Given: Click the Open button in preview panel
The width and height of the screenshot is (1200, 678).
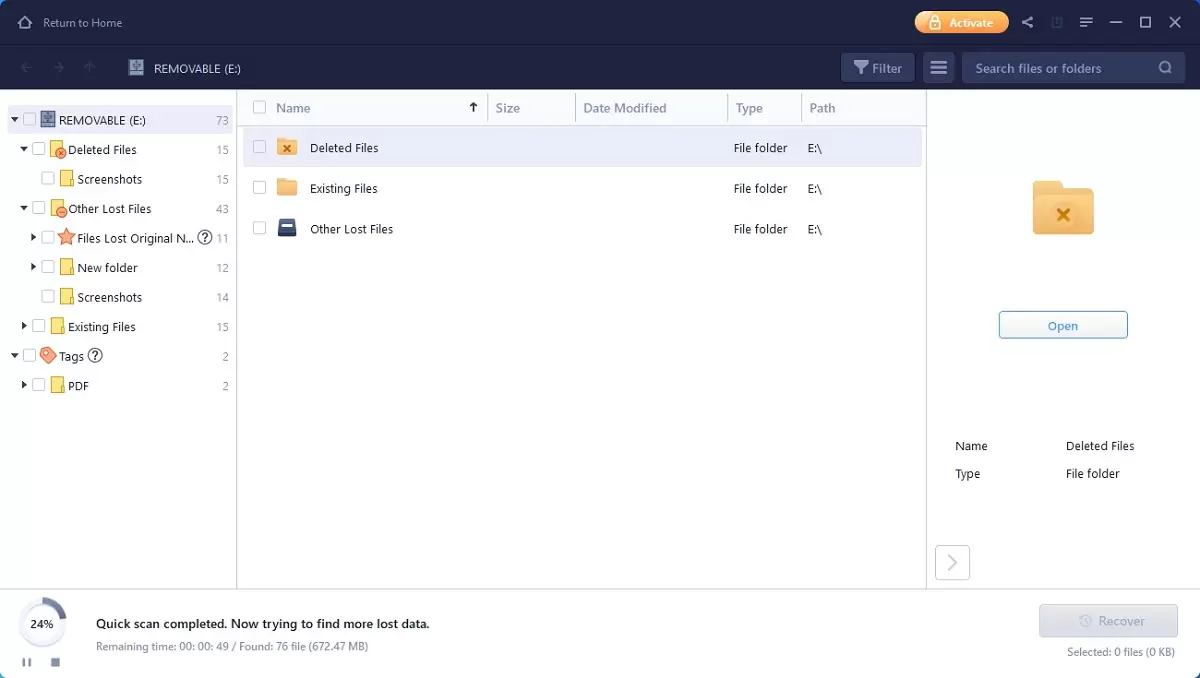Looking at the screenshot, I should point(1062,324).
